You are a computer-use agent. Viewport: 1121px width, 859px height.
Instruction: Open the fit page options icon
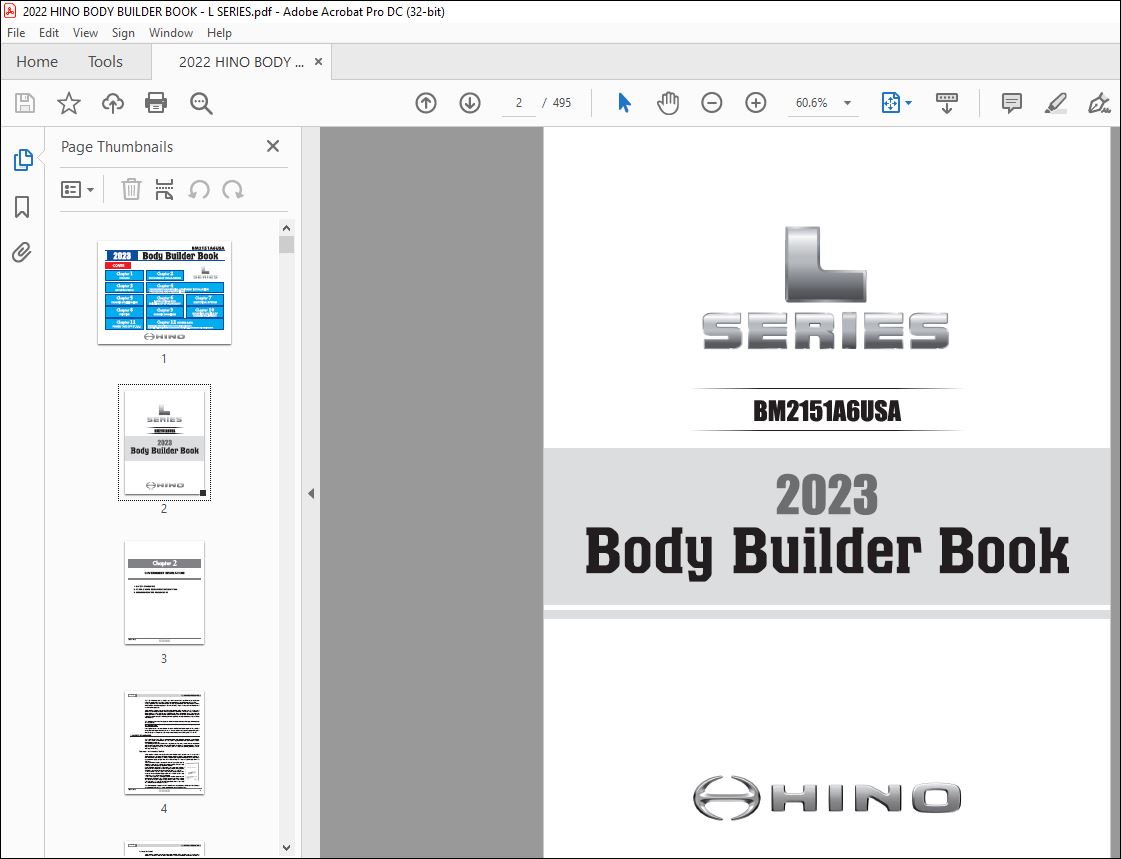click(891, 103)
